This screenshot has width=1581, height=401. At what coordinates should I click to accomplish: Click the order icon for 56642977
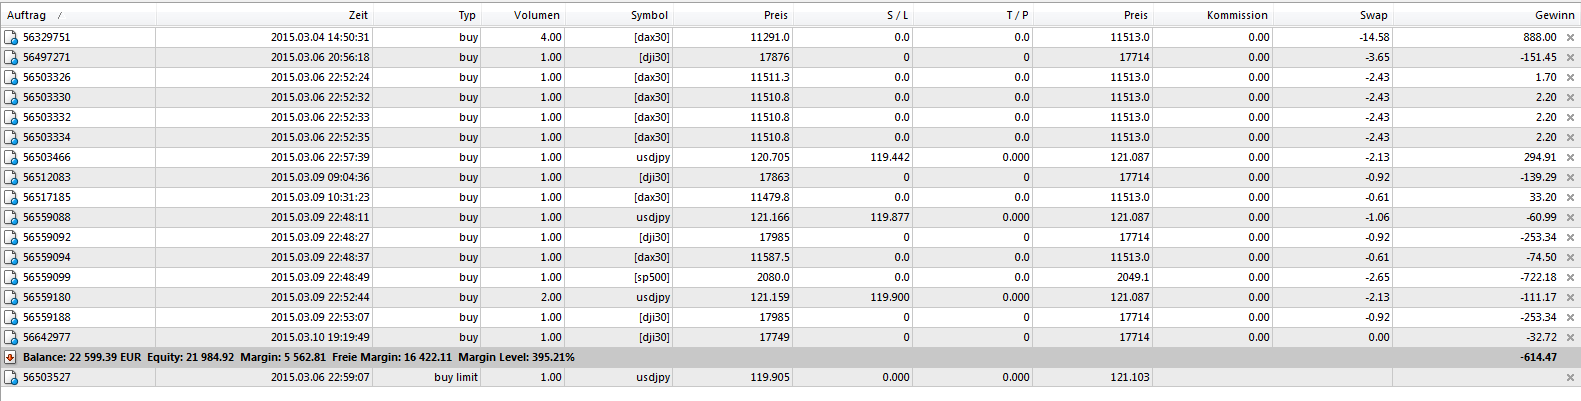tap(11, 338)
